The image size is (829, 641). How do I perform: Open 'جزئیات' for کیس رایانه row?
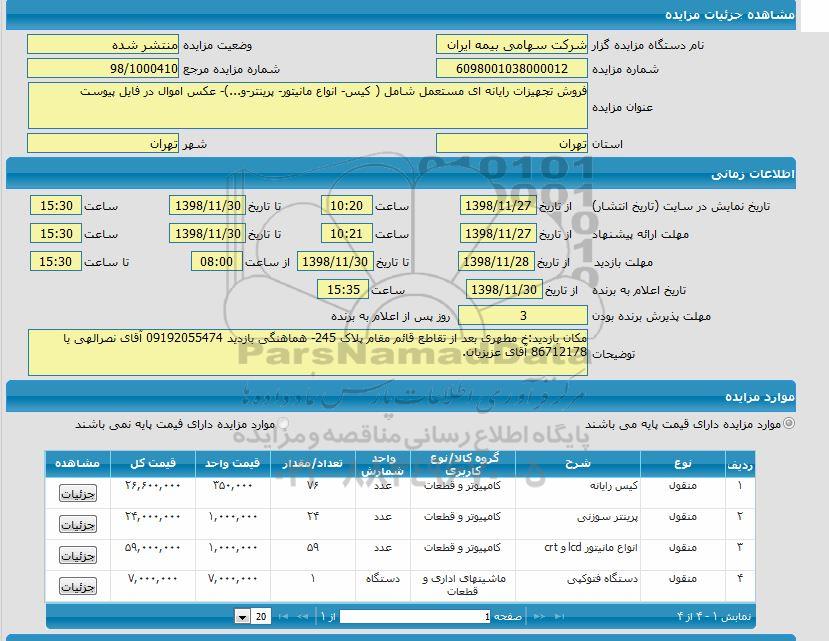[78, 494]
